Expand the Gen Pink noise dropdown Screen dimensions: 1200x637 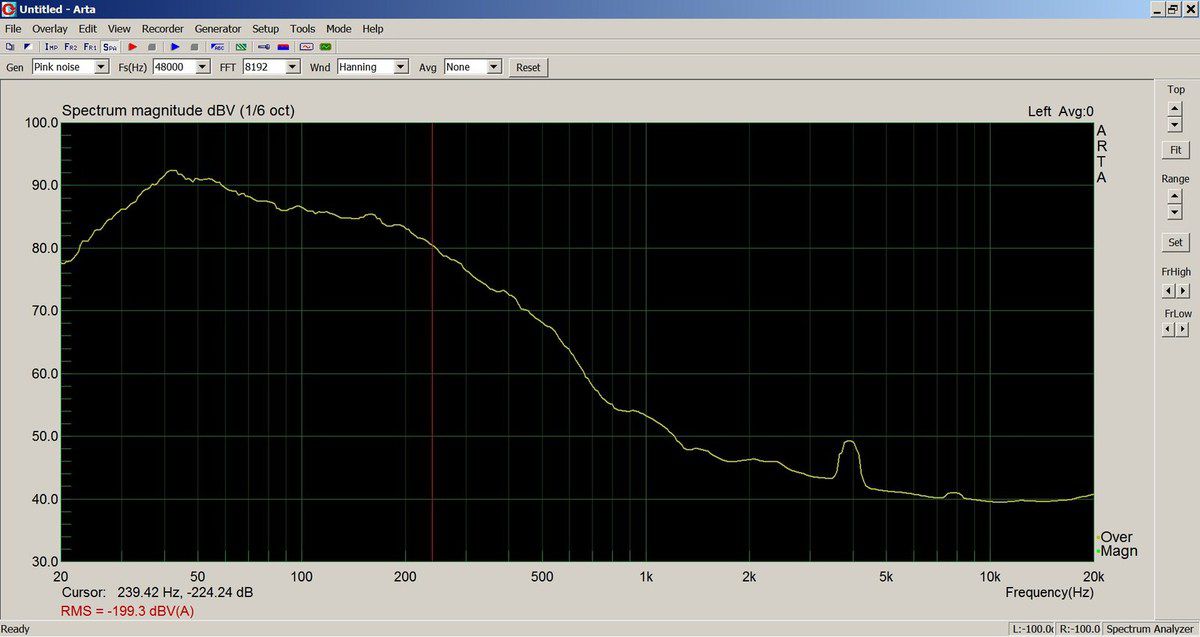pyautogui.click(x=101, y=67)
